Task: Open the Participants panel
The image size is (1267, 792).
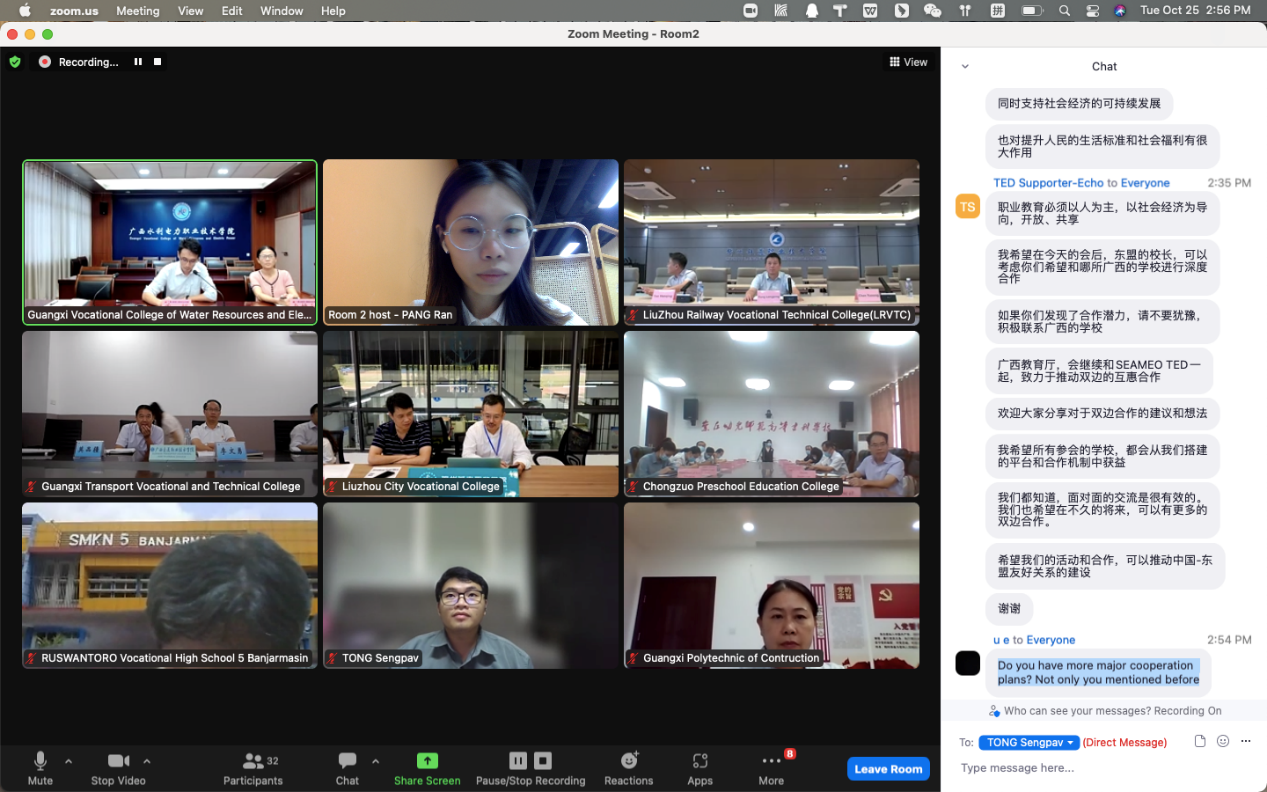Action: click(x=253, y=768)
